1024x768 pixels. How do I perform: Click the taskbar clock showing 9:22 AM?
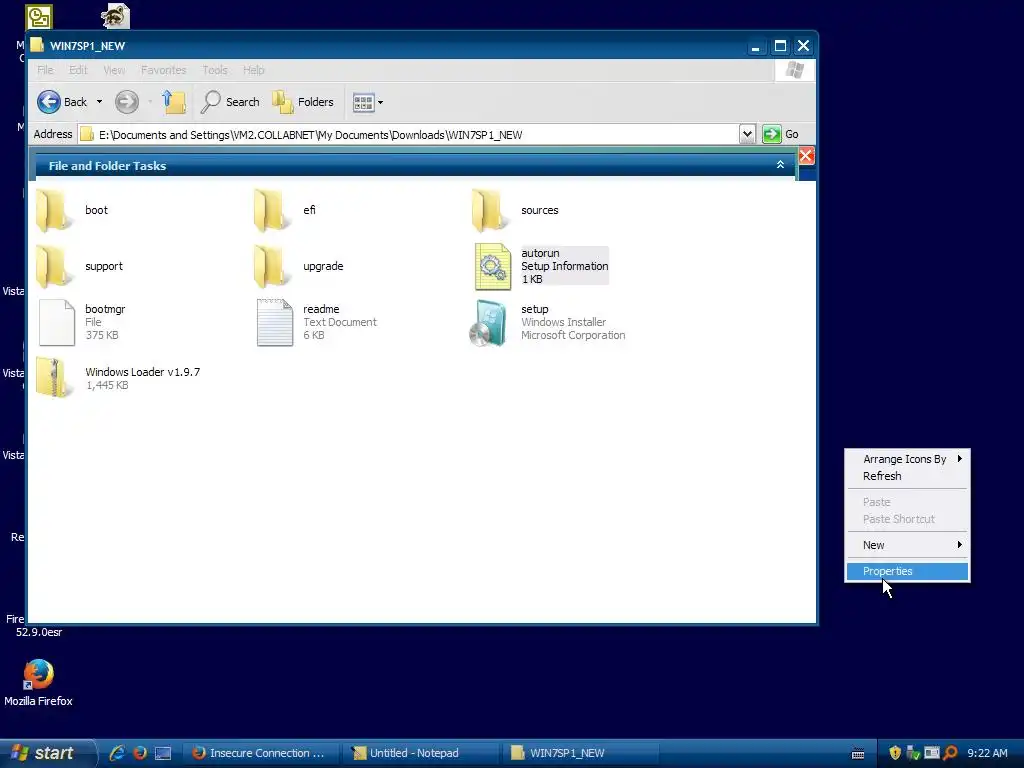[x=987, y=753]
